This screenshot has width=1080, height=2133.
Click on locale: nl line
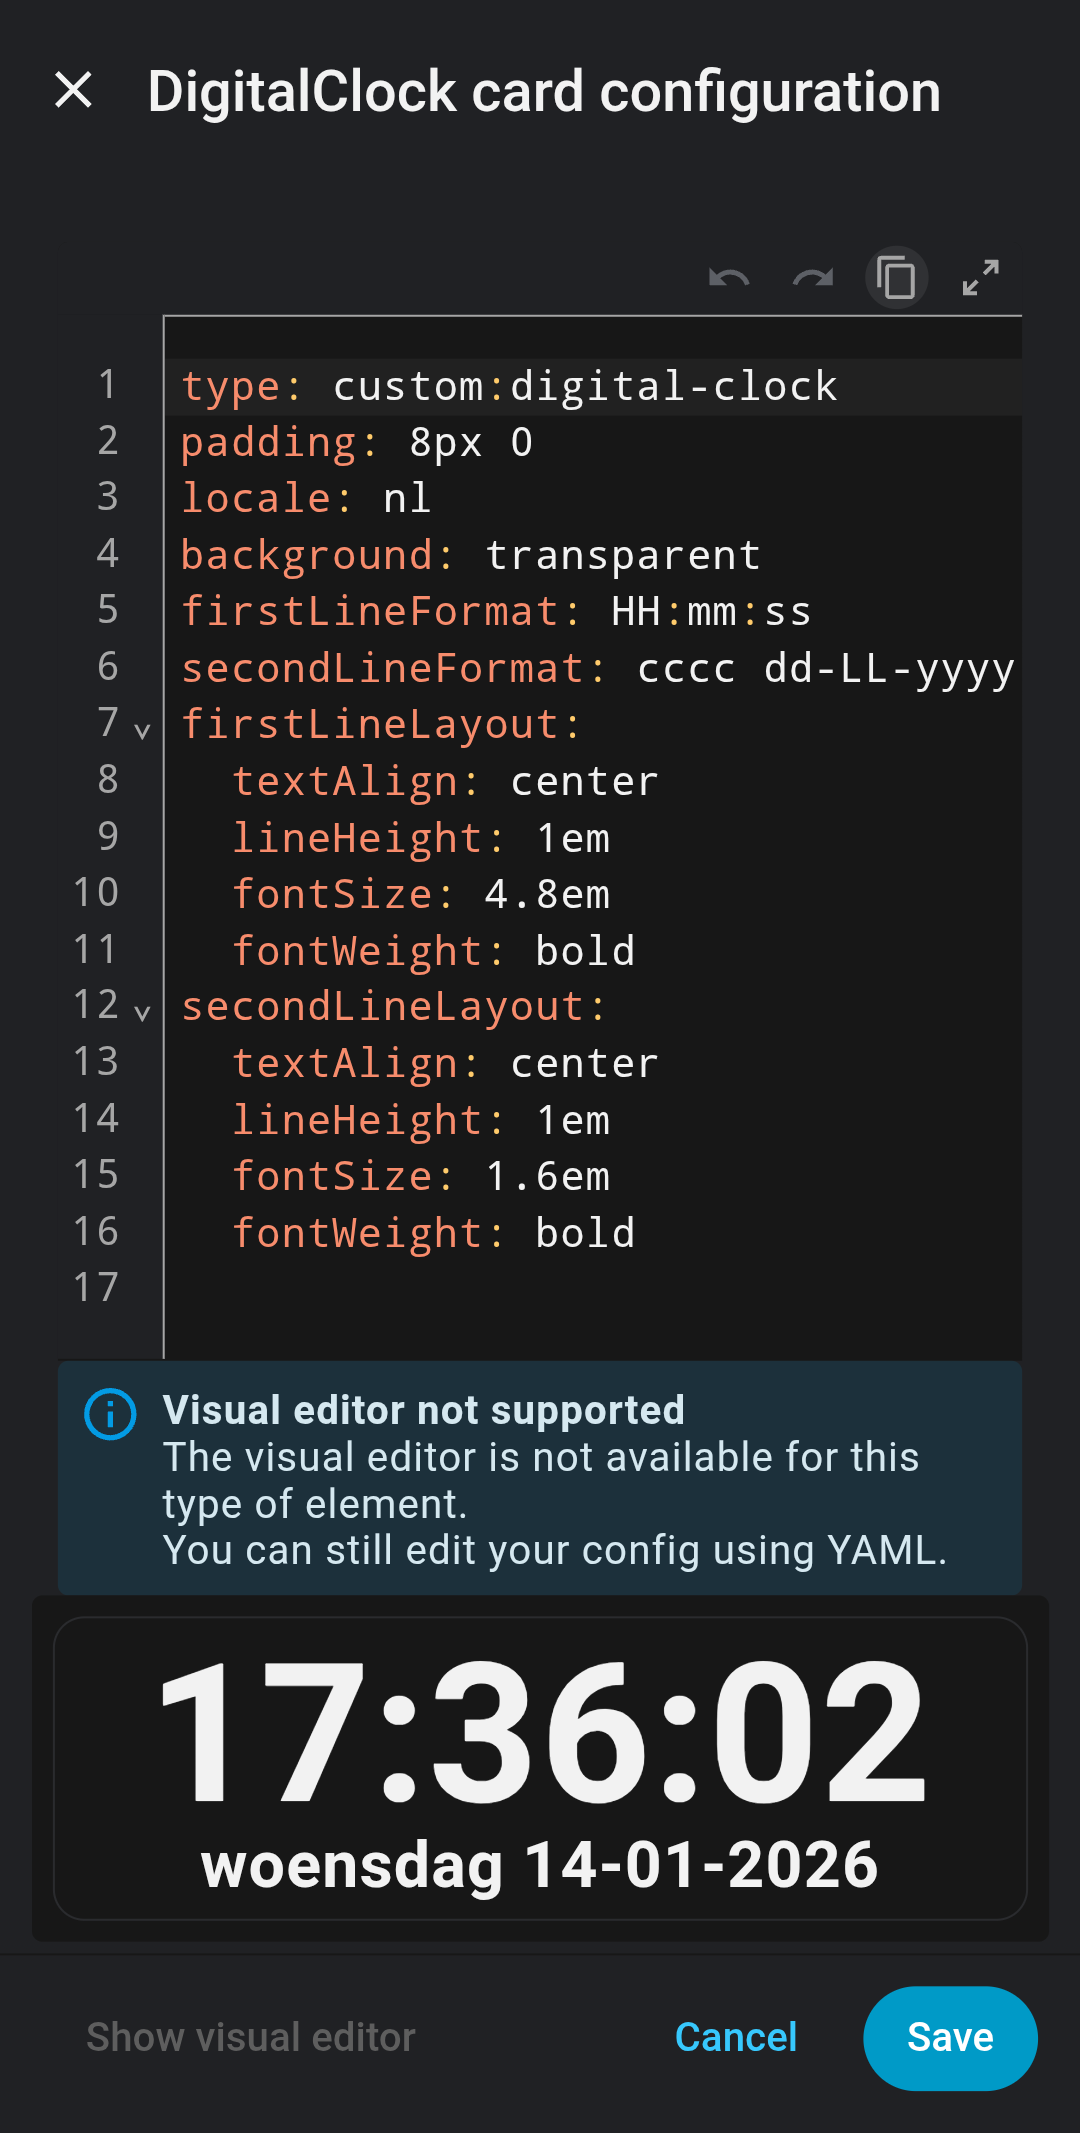[305, 498]
